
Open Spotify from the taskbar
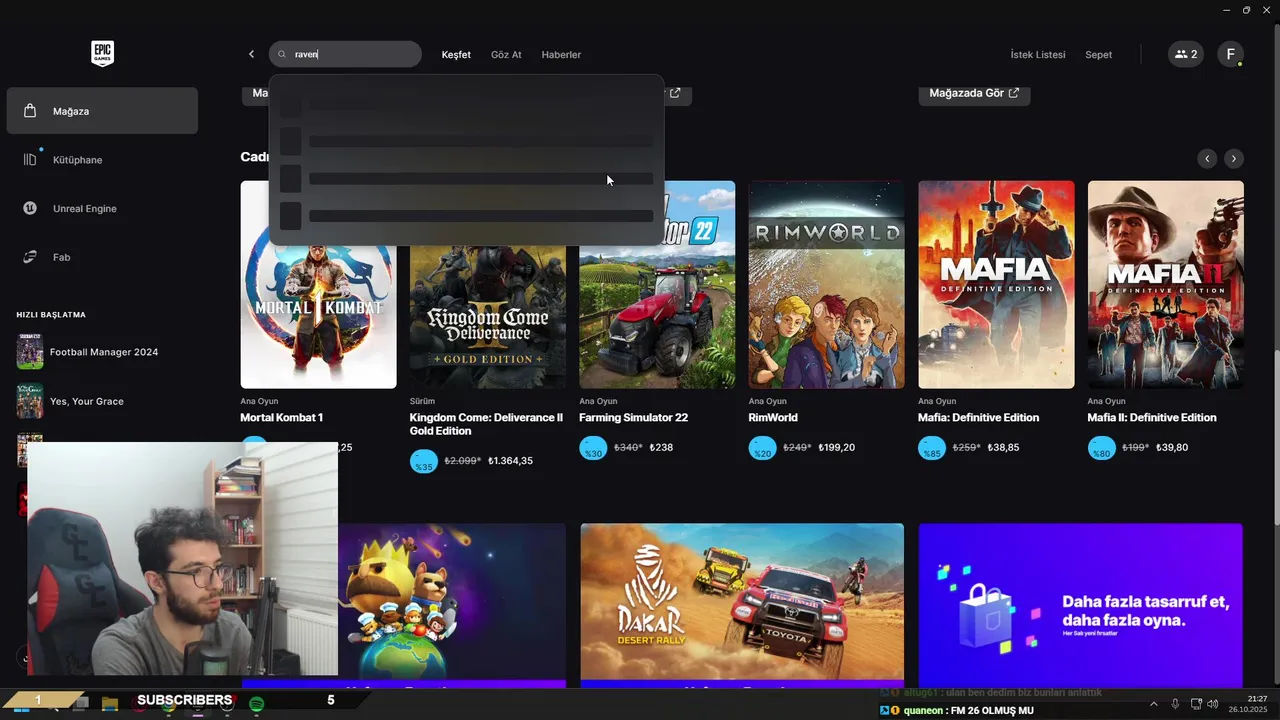[x=256, y=704]
